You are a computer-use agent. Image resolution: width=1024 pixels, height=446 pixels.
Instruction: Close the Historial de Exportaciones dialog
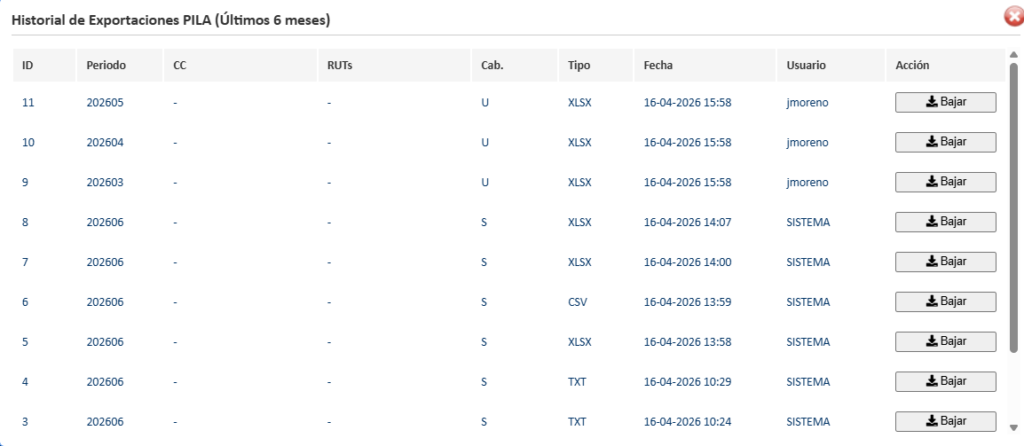[x=1012, y=17]
